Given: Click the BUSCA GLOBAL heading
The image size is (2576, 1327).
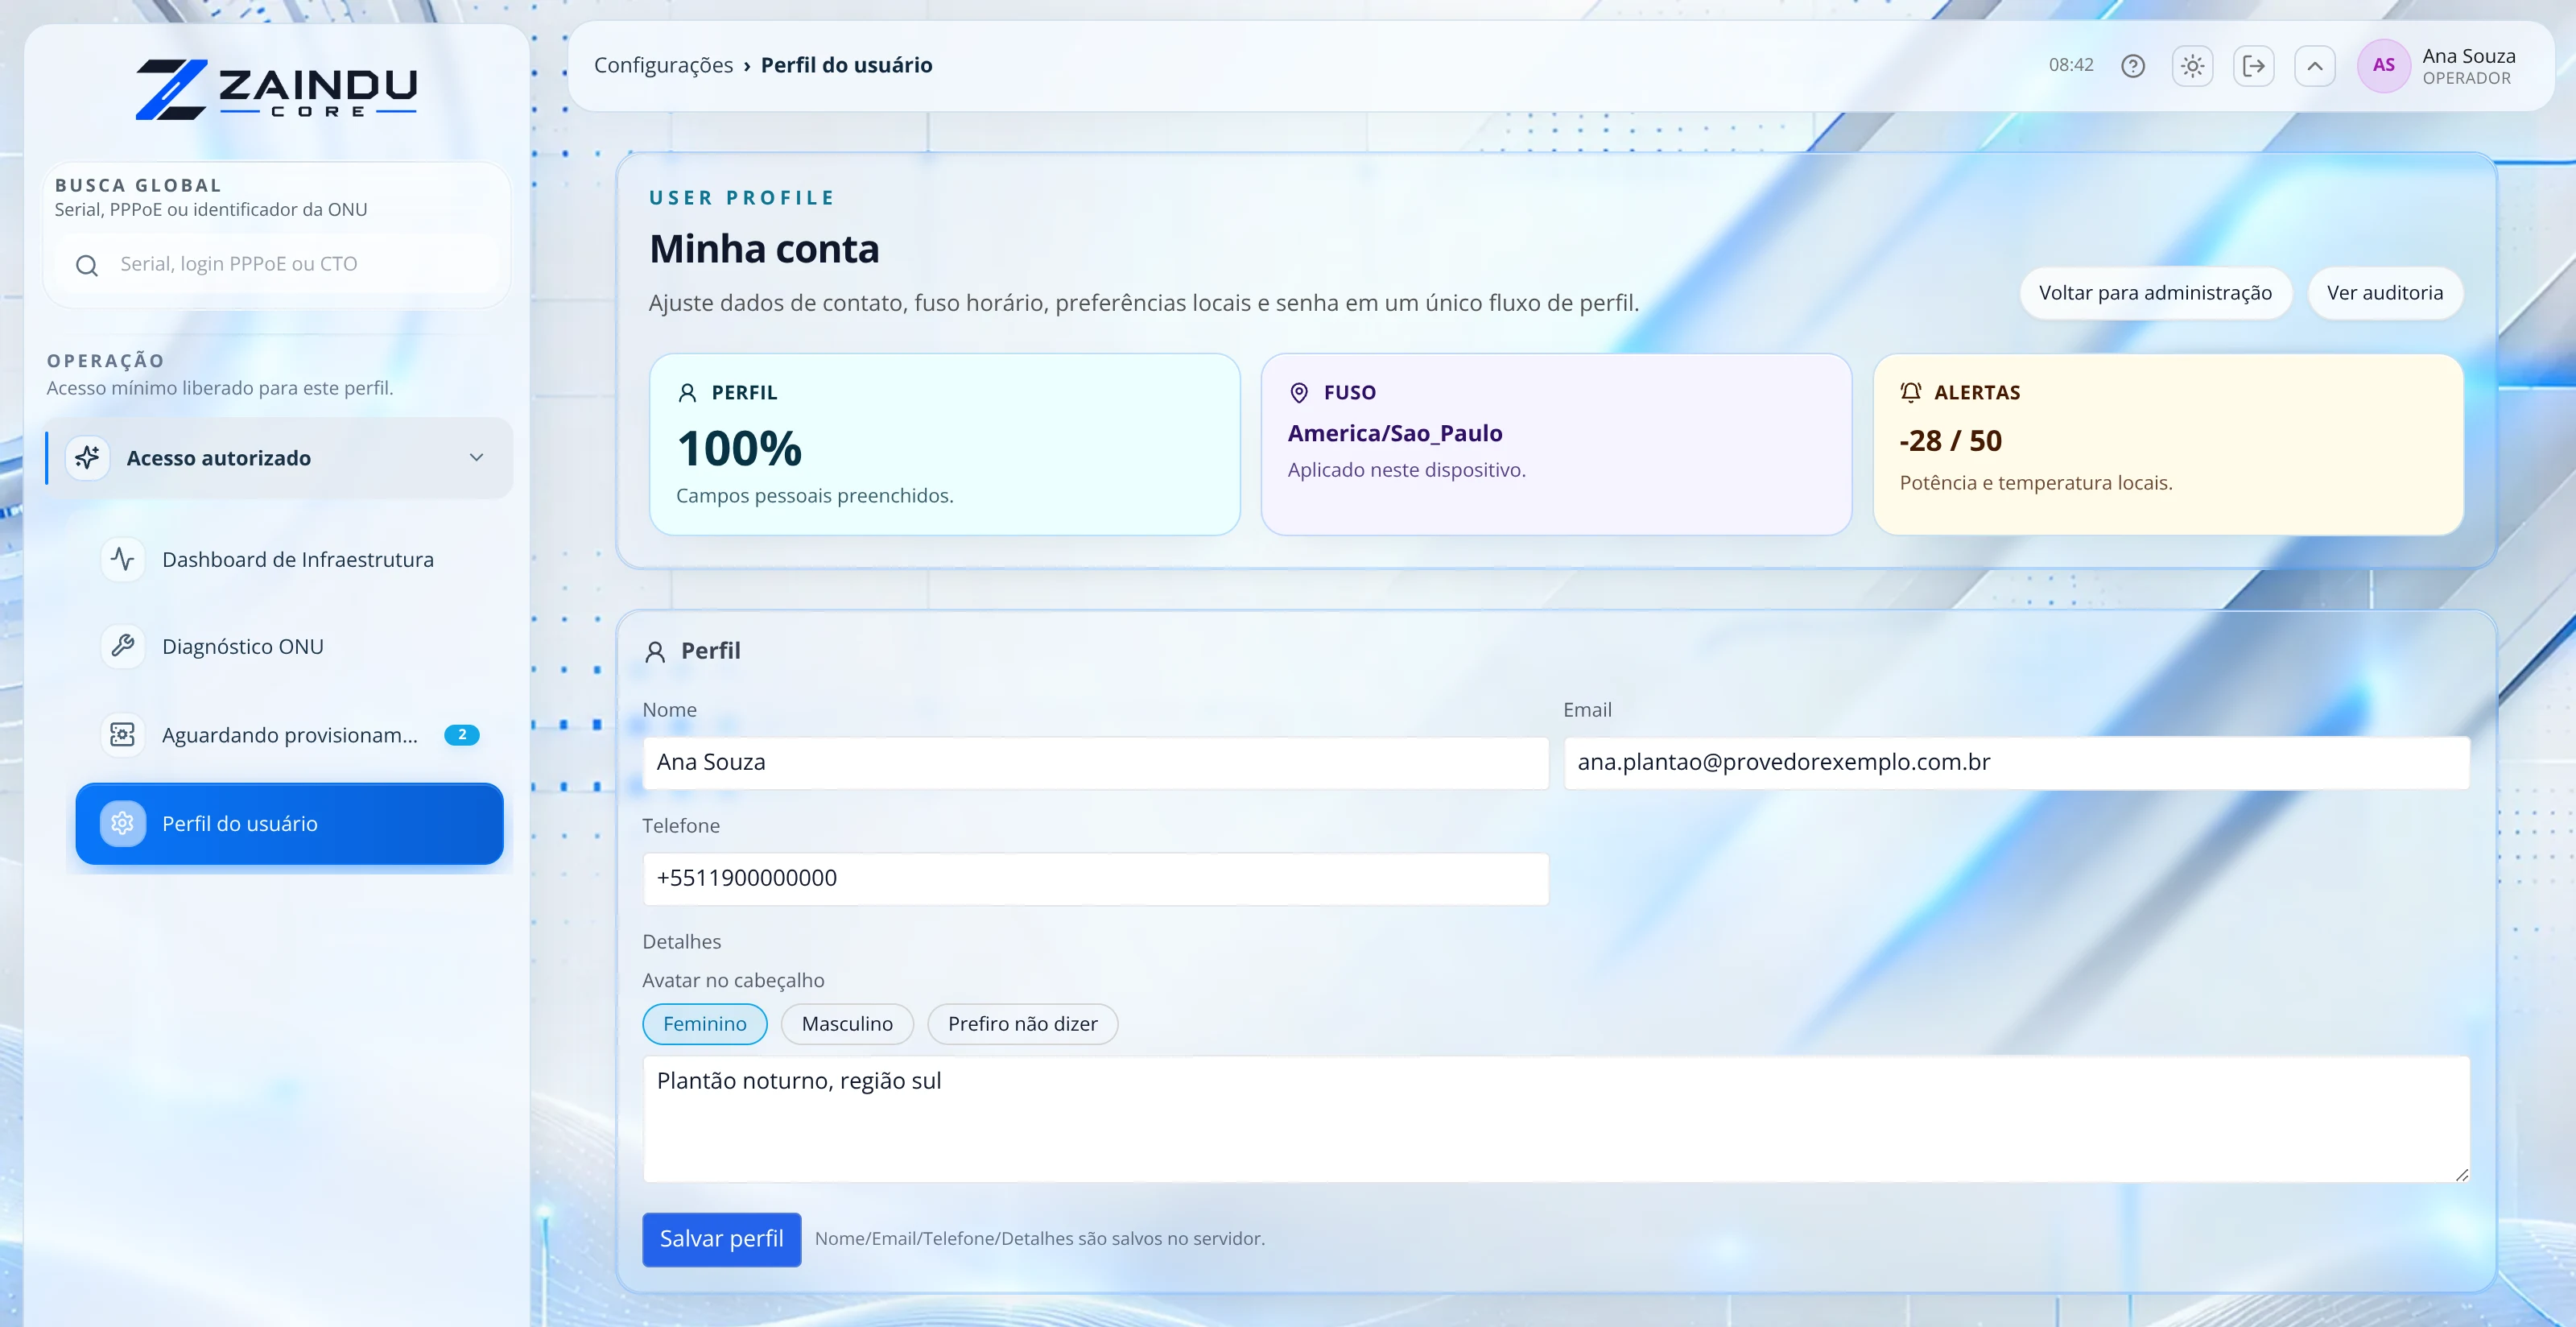Looking at the screenshot, I should pos(138,185).
